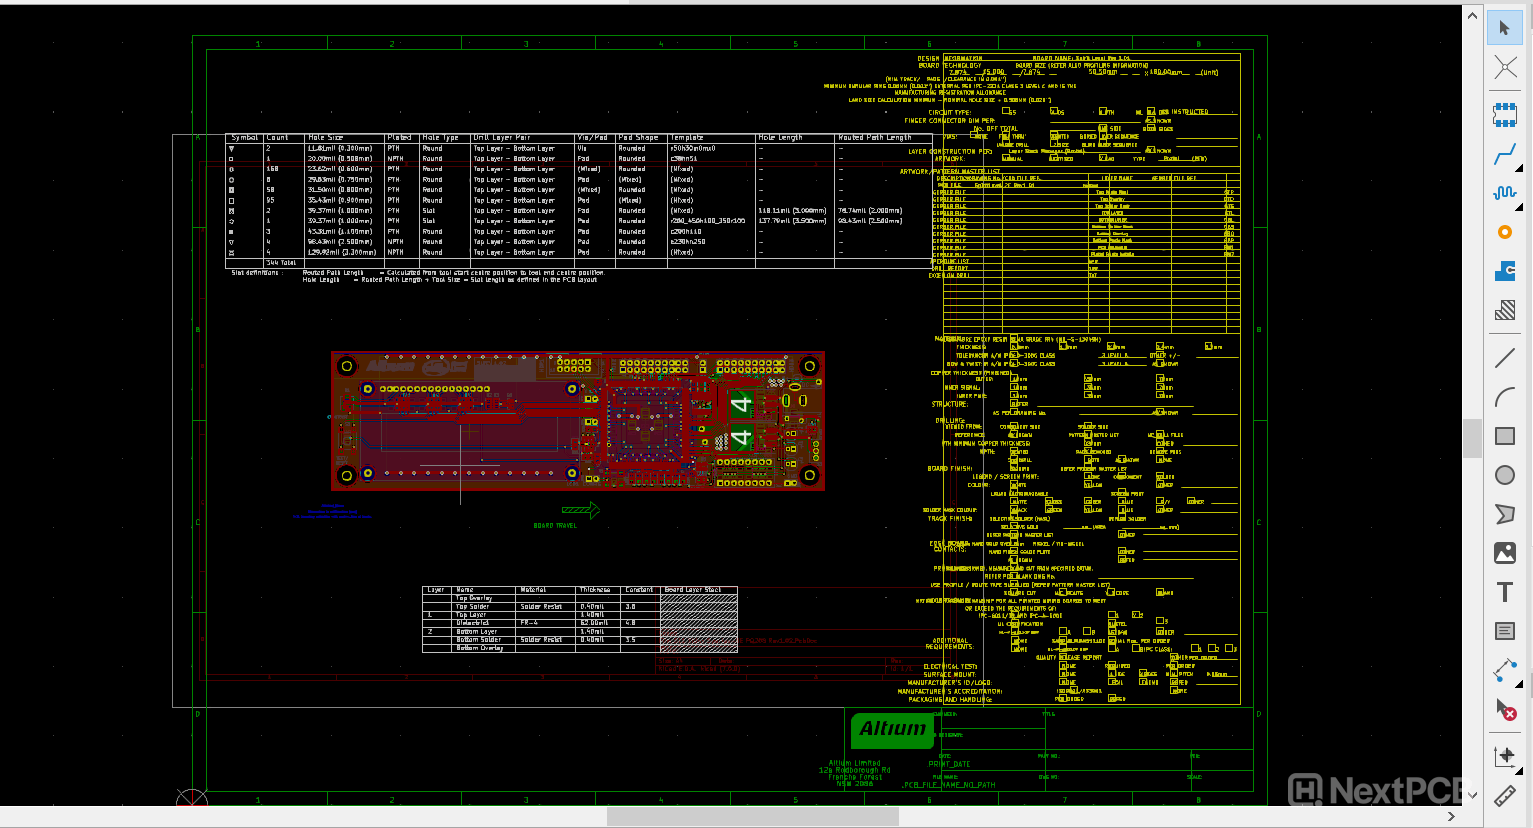This screenshot has width=1533, height=828.
Task: Click the green Altium logo on the sheet
Action: 892,730
